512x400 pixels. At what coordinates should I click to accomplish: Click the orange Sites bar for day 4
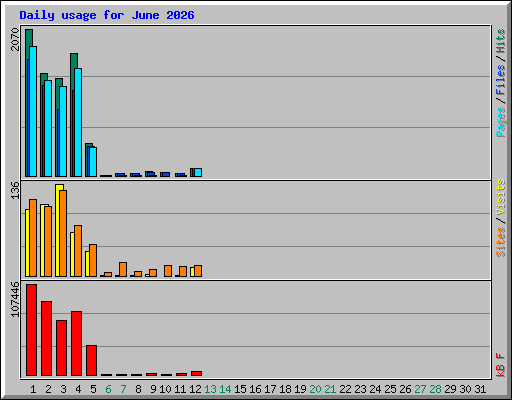[78, 251]
